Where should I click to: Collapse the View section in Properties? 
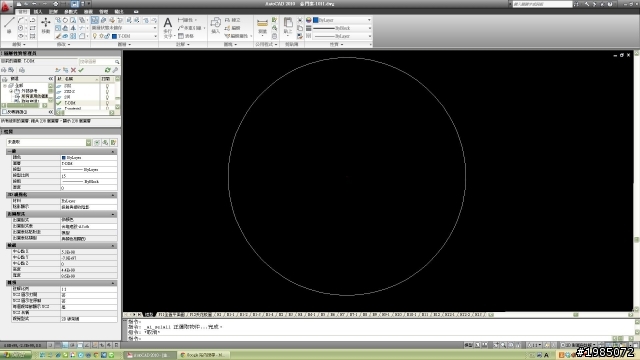click(x=113, y=246)
